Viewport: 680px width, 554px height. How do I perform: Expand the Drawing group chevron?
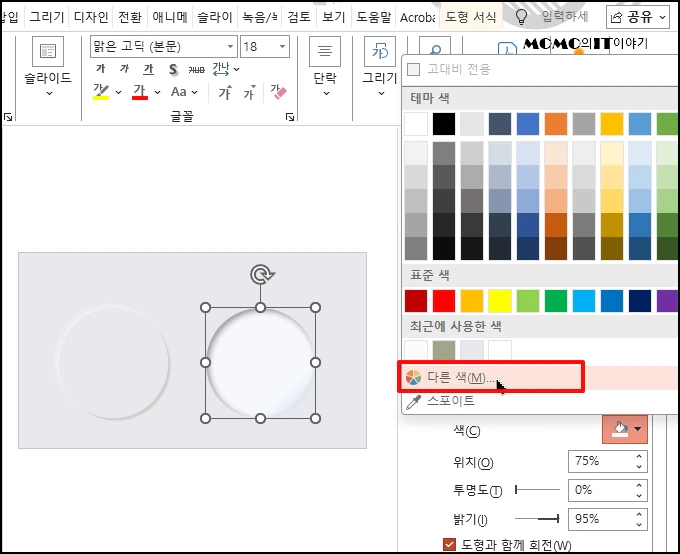381,93
